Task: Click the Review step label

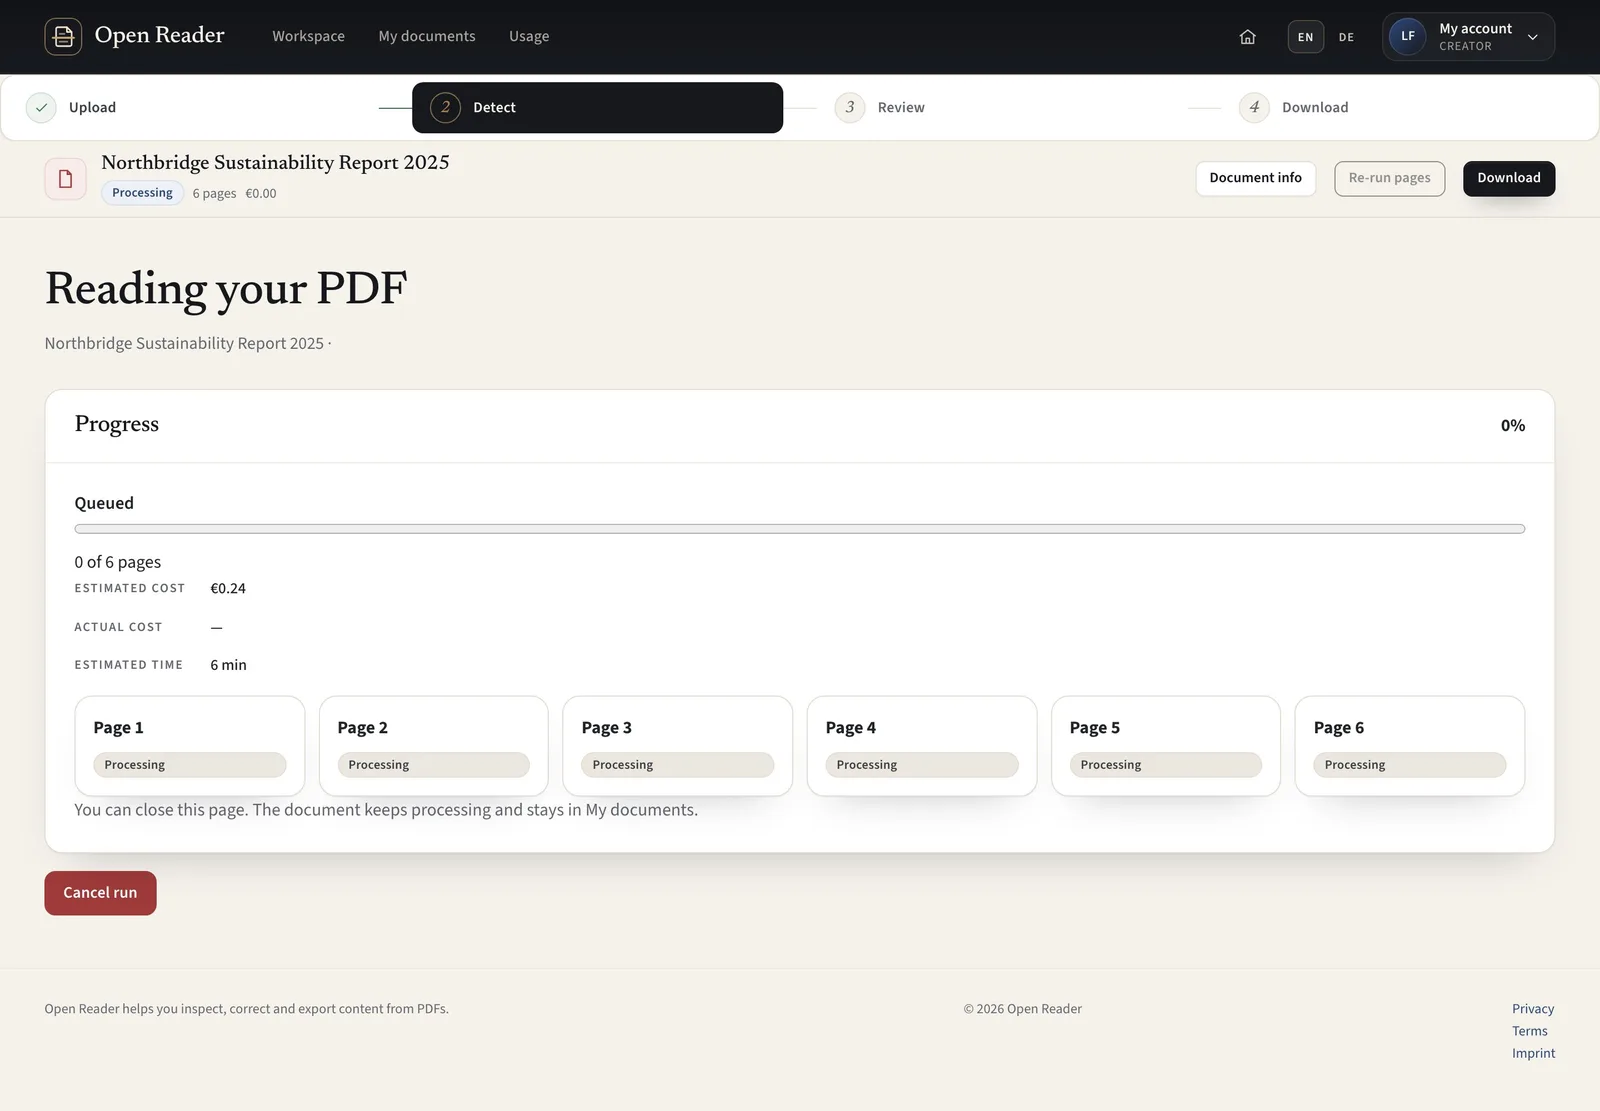Action: pos(901,107)
